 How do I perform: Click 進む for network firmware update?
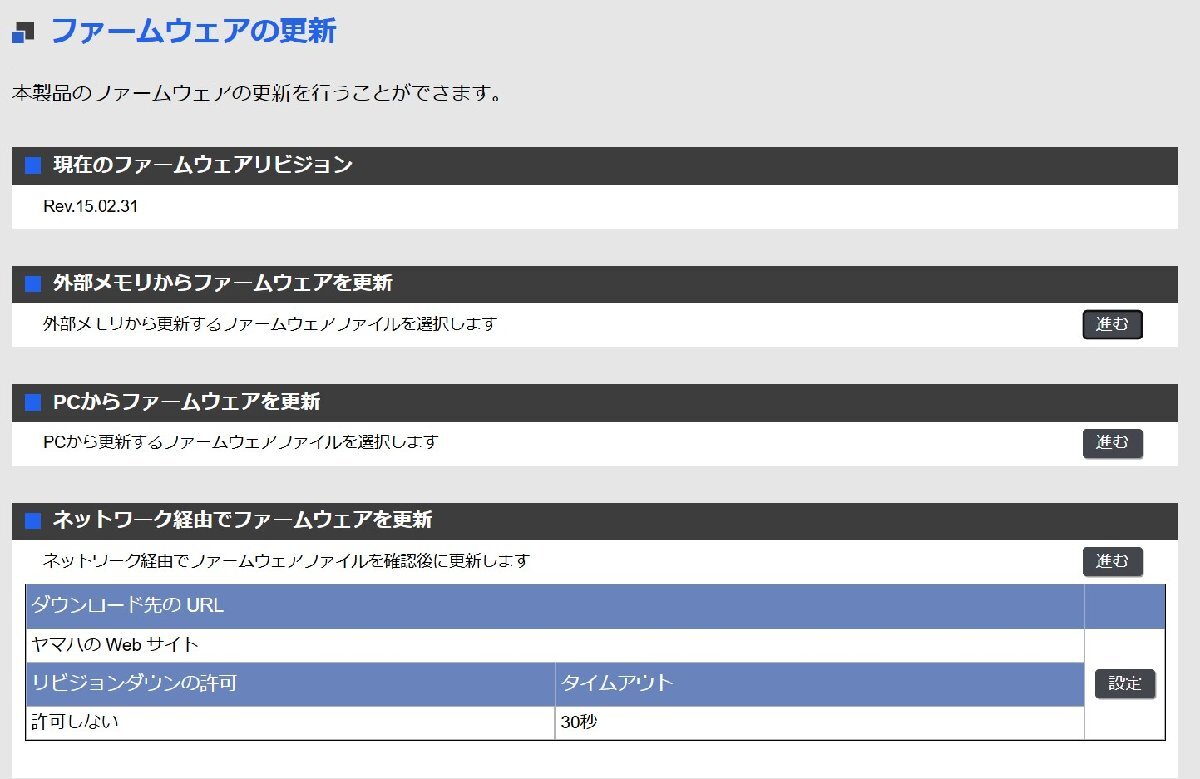tap(1112, 562)
